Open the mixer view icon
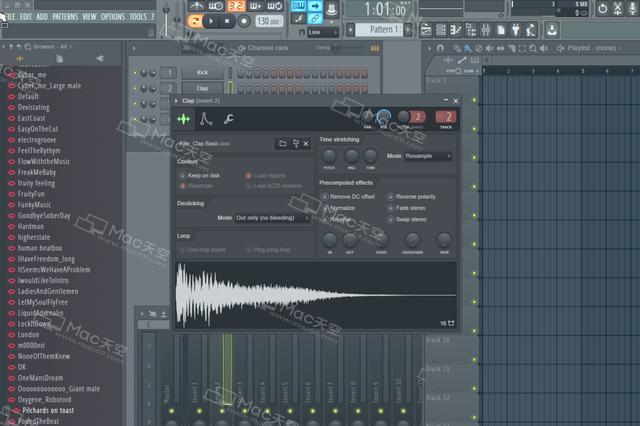 [486, 30]
